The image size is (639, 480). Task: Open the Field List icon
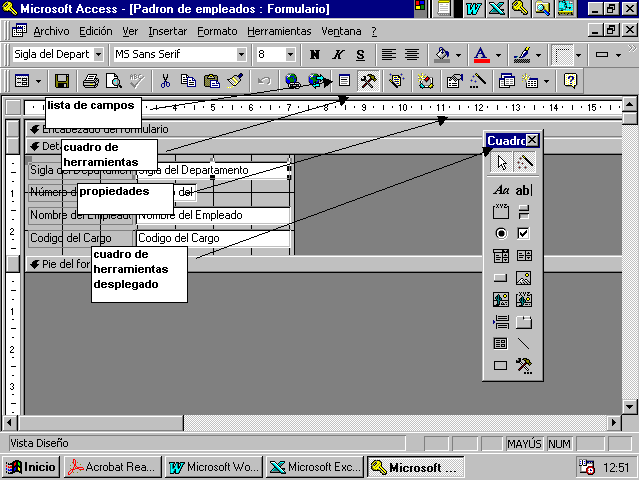(344, 81)
